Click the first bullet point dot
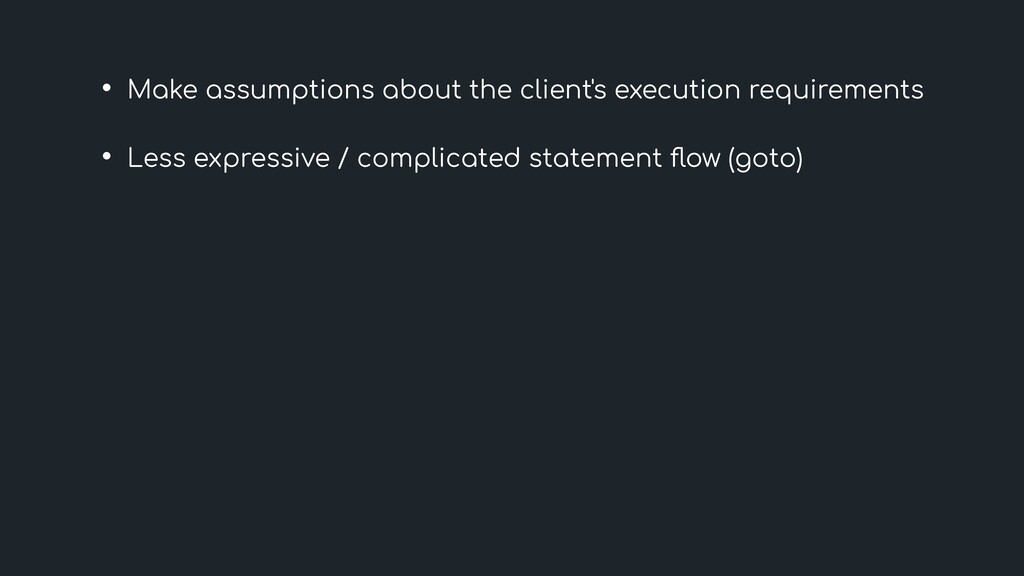This screenshot has height=576, width=1024. click(104, 88)
